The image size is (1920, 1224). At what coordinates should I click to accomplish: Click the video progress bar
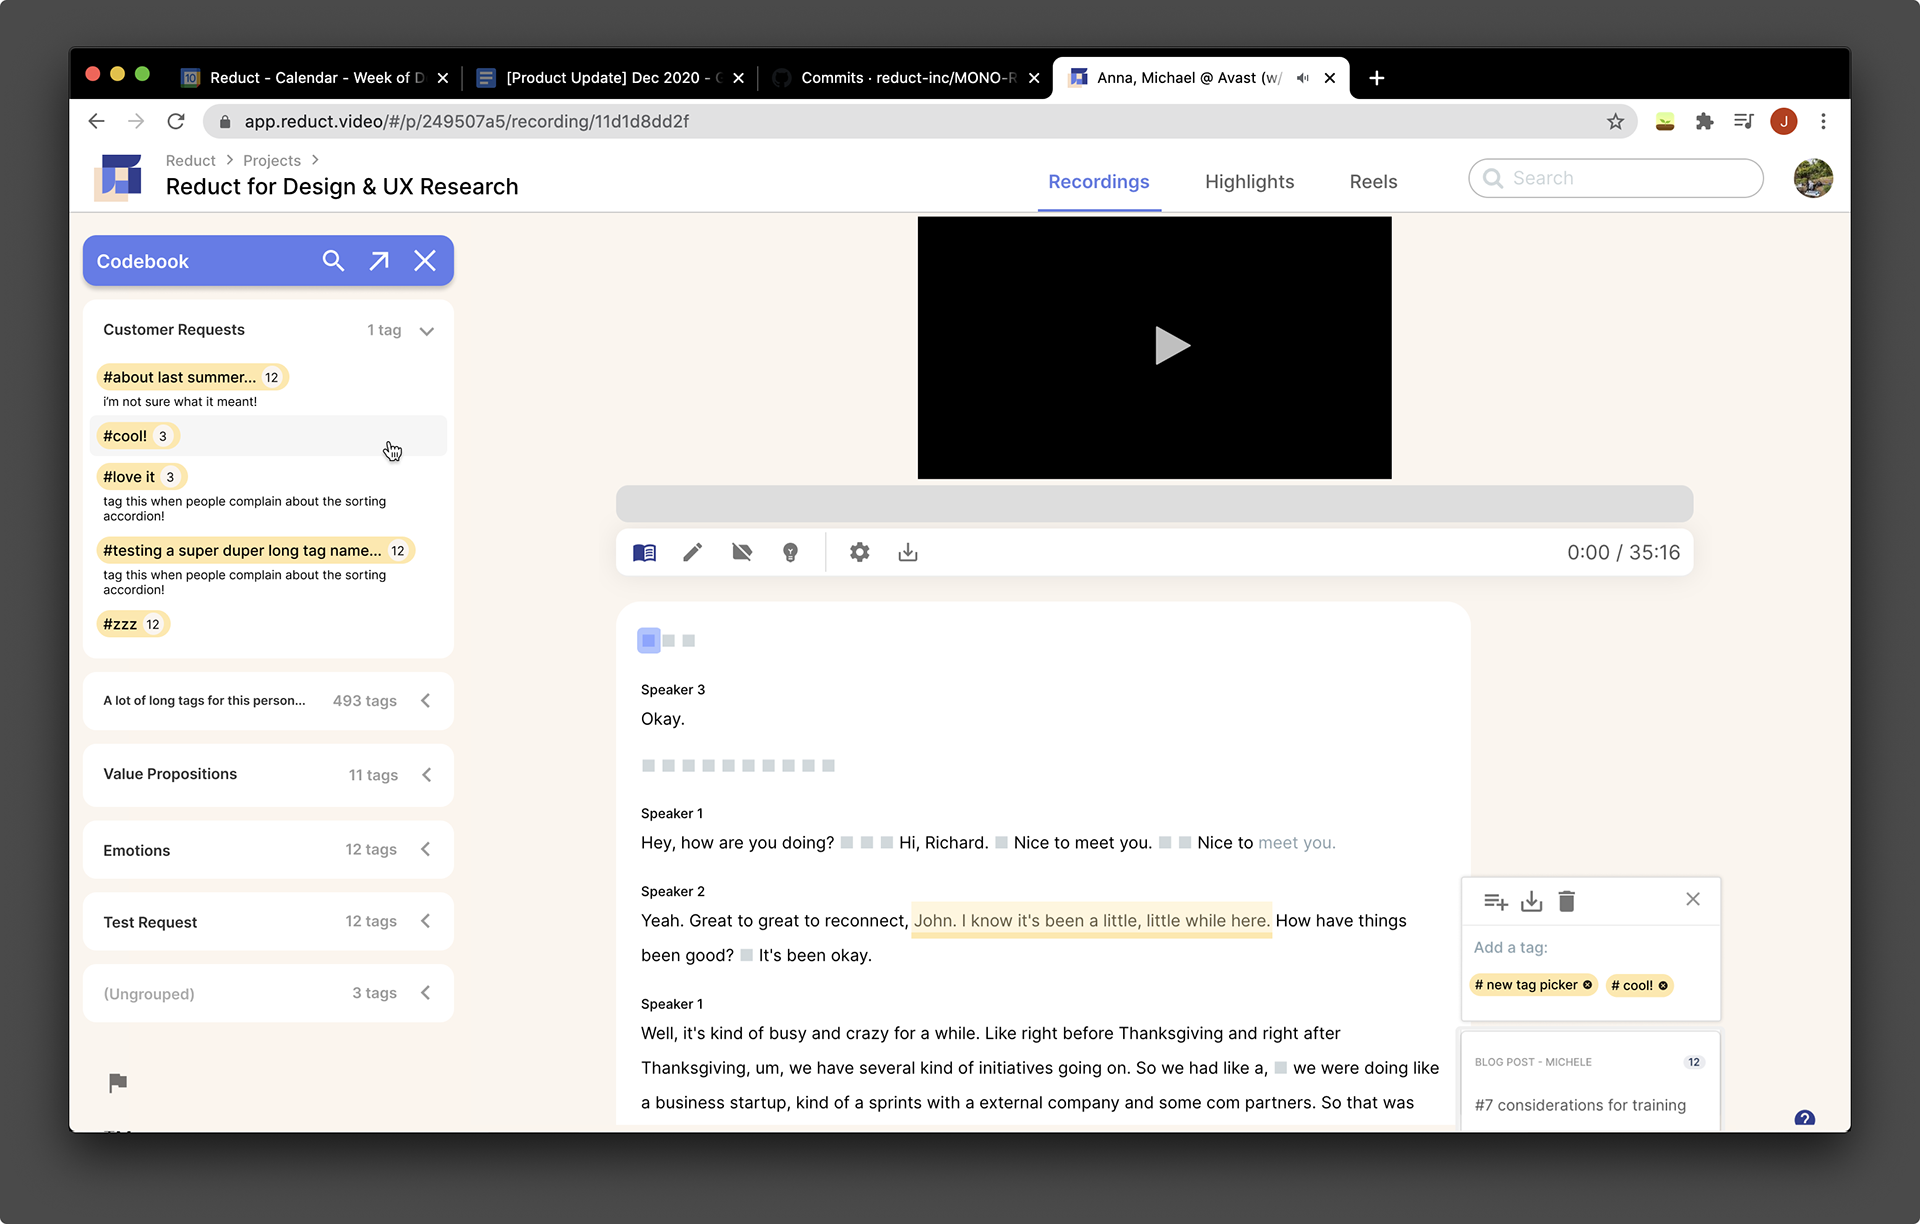[x=1154, y=503]
